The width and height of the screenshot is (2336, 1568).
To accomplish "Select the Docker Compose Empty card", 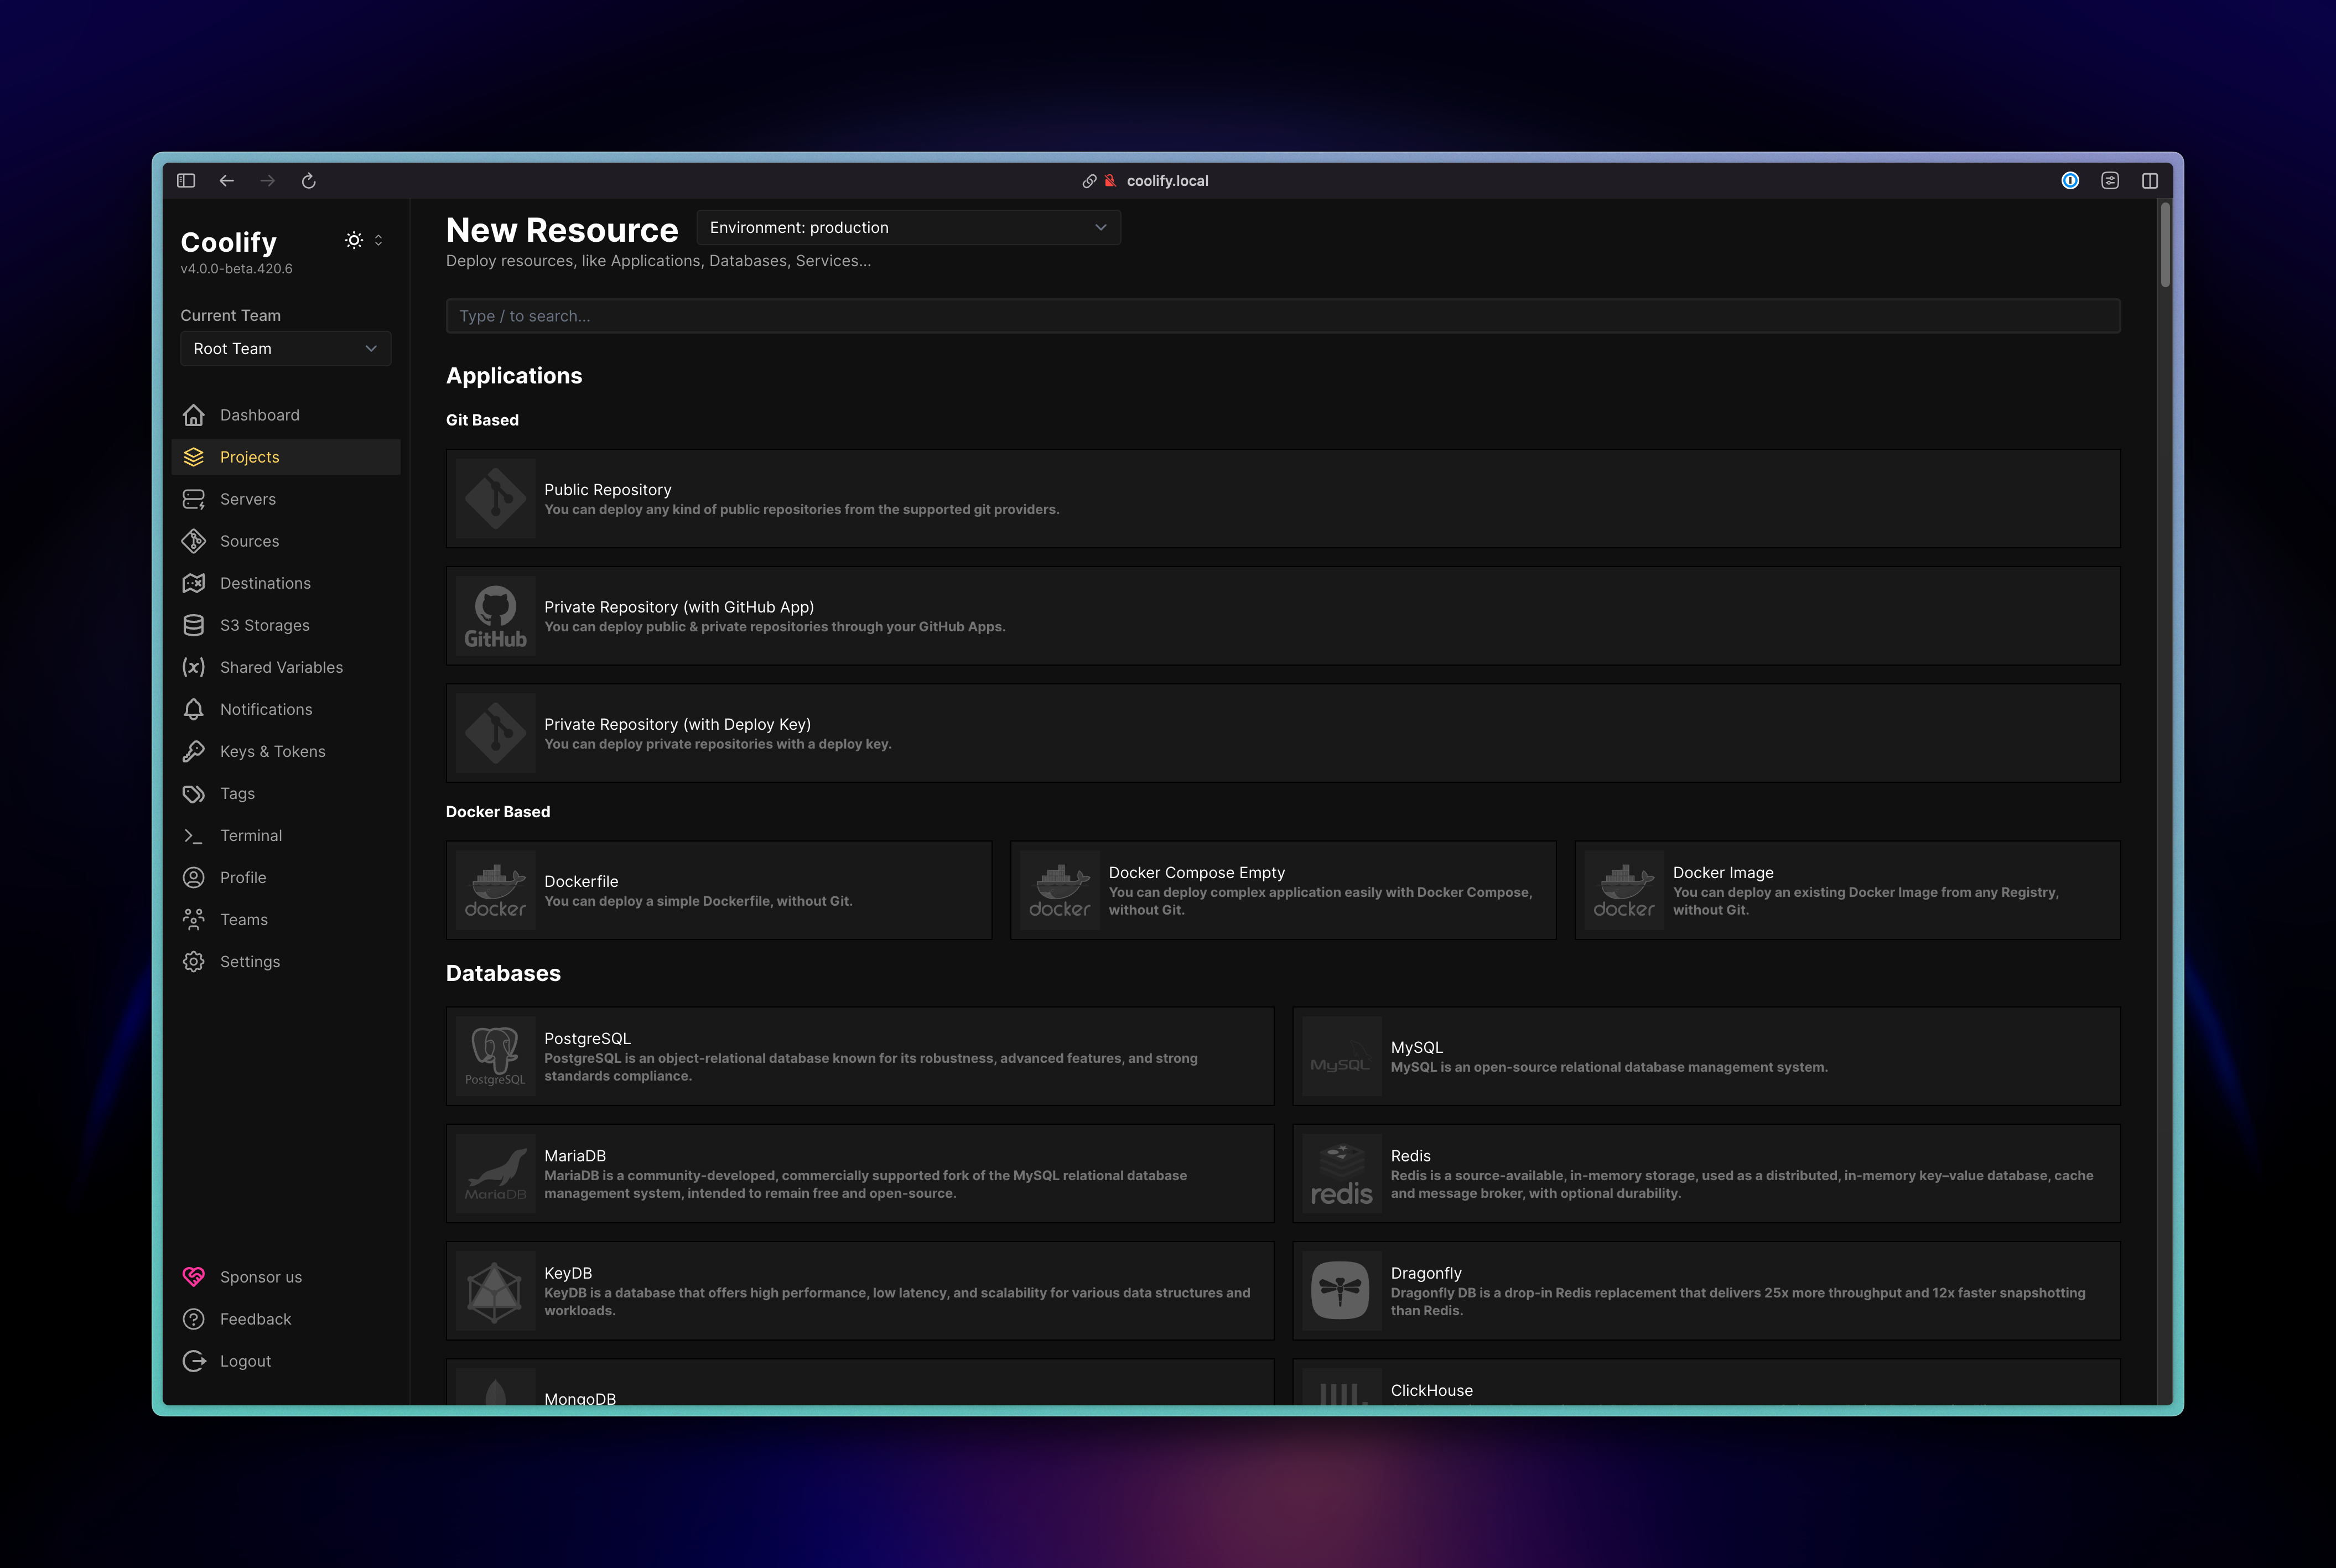I will (1283, 889).
